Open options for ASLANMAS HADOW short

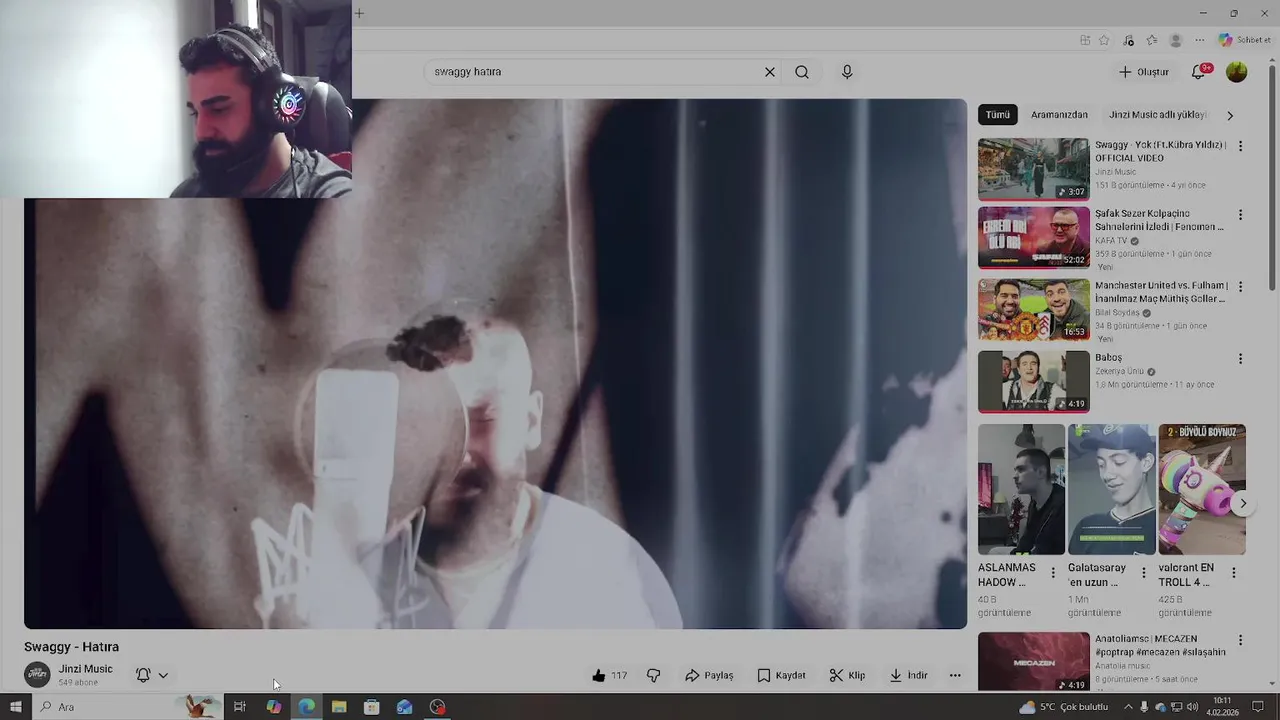tap(1053, 573)
